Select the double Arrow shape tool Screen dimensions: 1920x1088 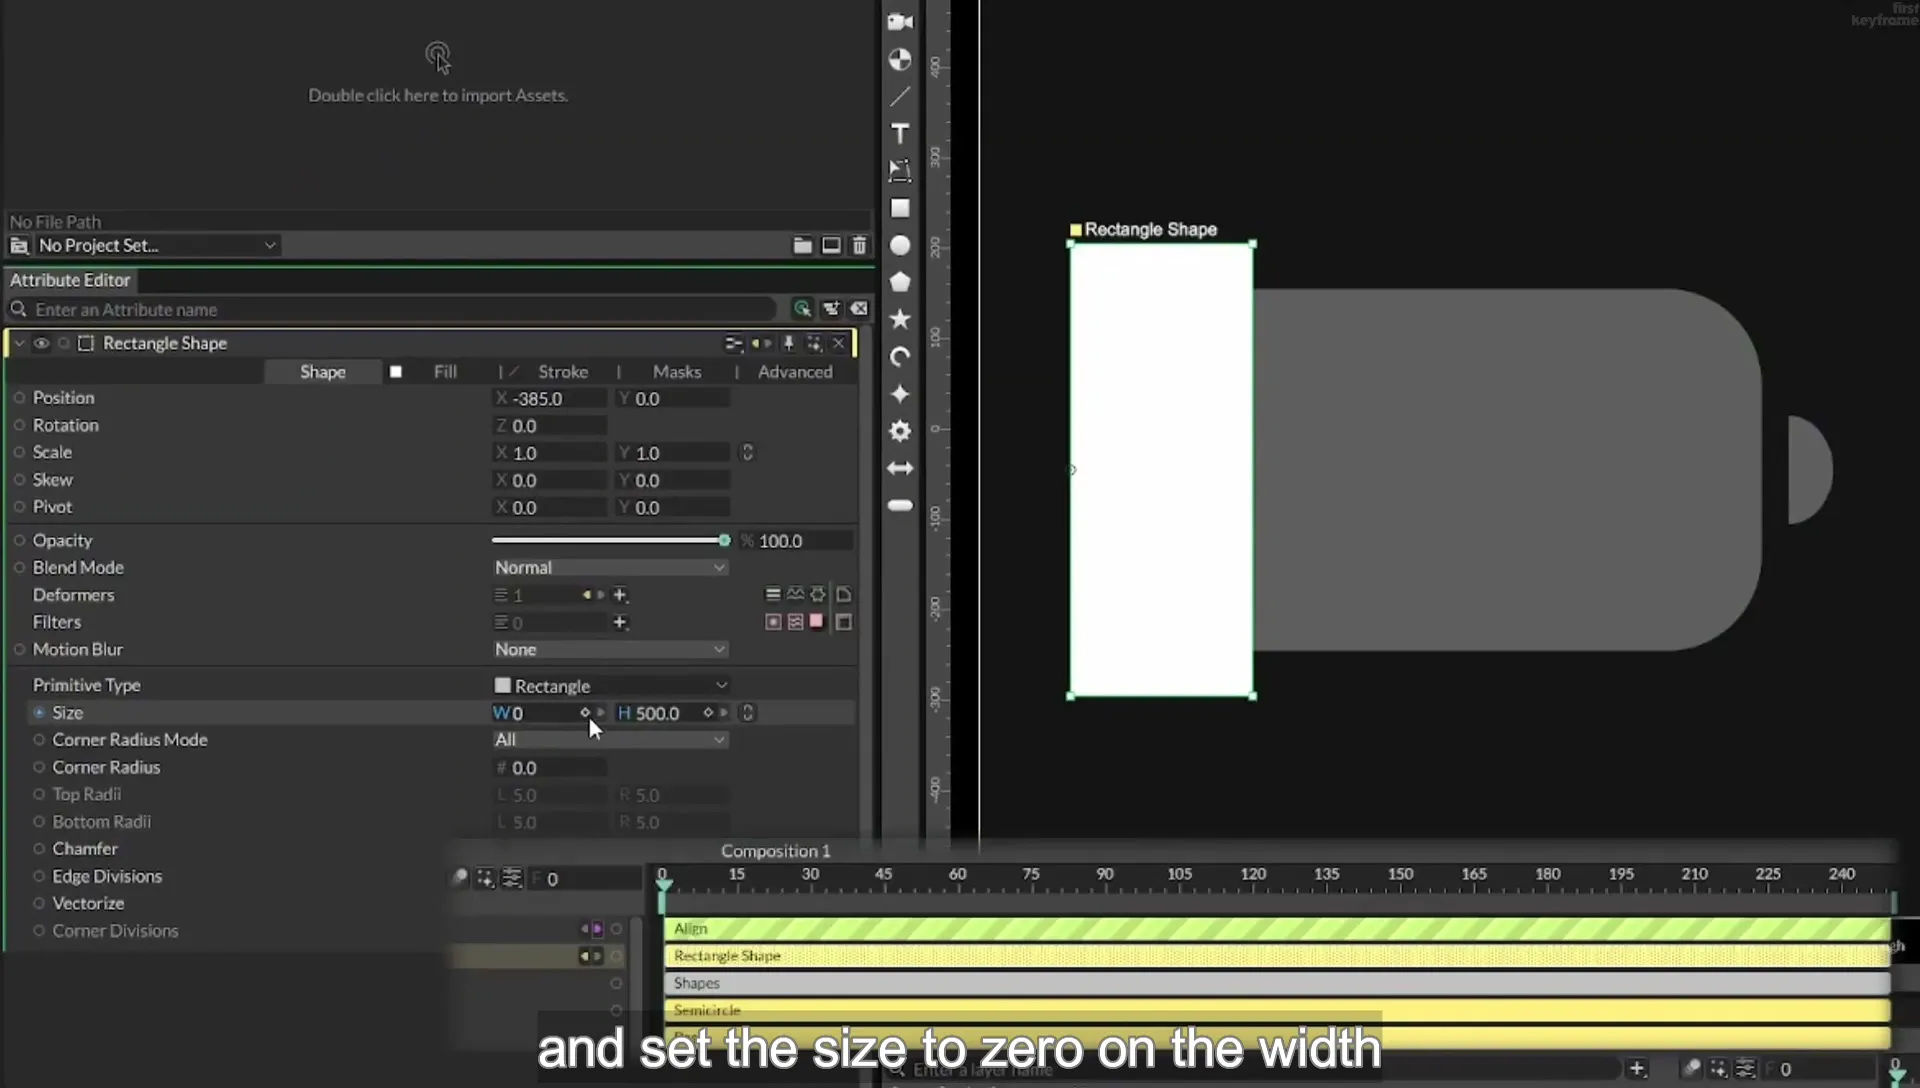tap(900, 468)
